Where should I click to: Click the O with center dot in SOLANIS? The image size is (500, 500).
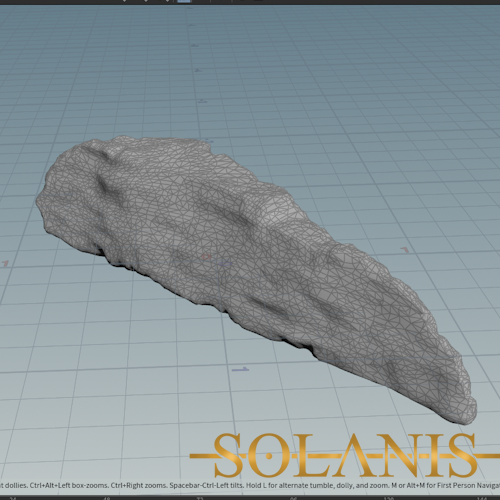269,455
